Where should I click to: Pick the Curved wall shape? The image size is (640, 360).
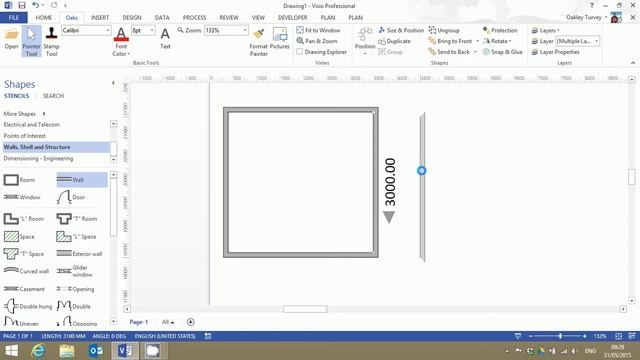coord(26,271)
